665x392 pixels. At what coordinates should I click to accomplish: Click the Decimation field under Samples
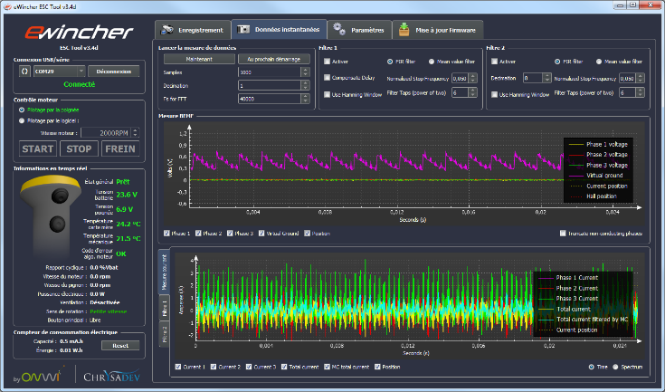(x=269, y=86)
